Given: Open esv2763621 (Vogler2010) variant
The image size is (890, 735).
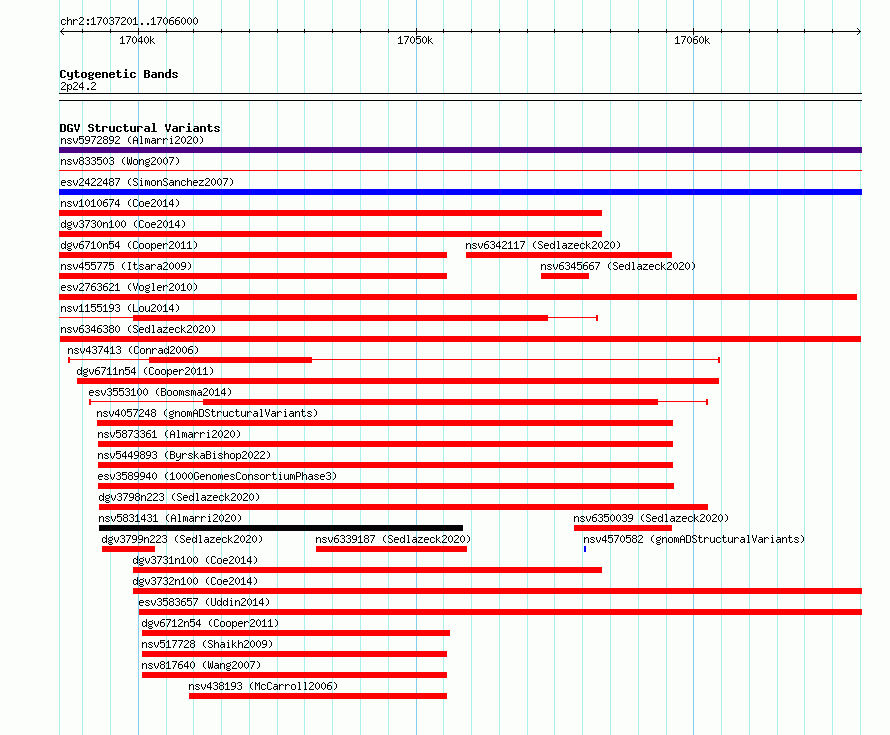Looking at the screenshot, I should (x=129, y=287).
